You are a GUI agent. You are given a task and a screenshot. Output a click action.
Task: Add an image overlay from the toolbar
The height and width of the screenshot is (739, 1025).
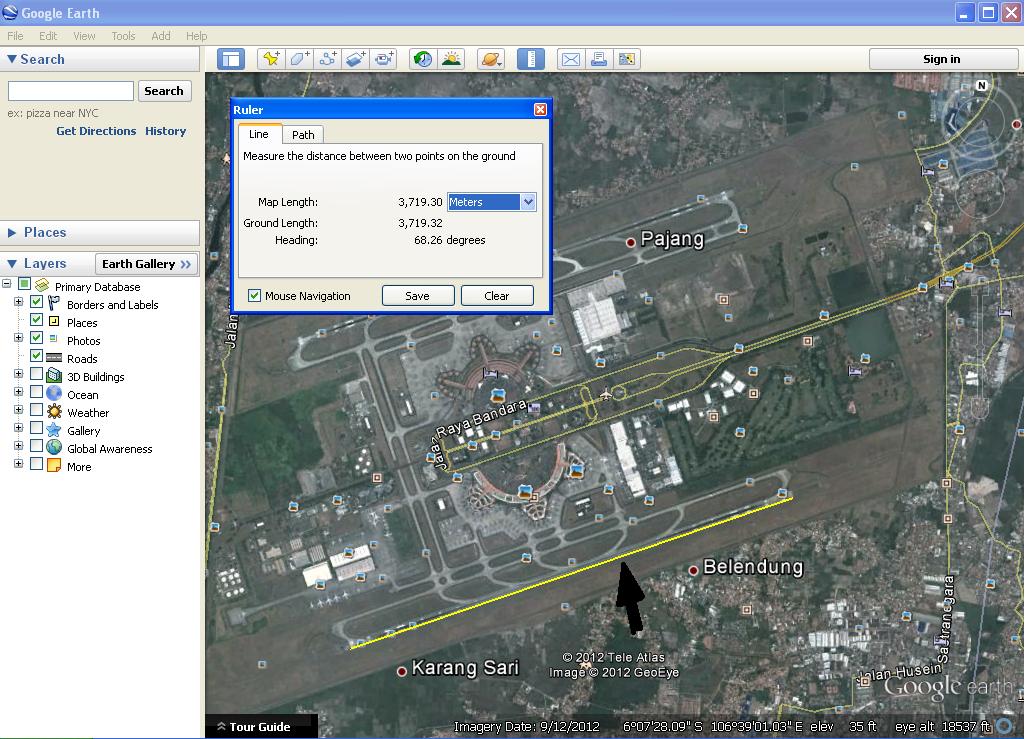(356, 59)
